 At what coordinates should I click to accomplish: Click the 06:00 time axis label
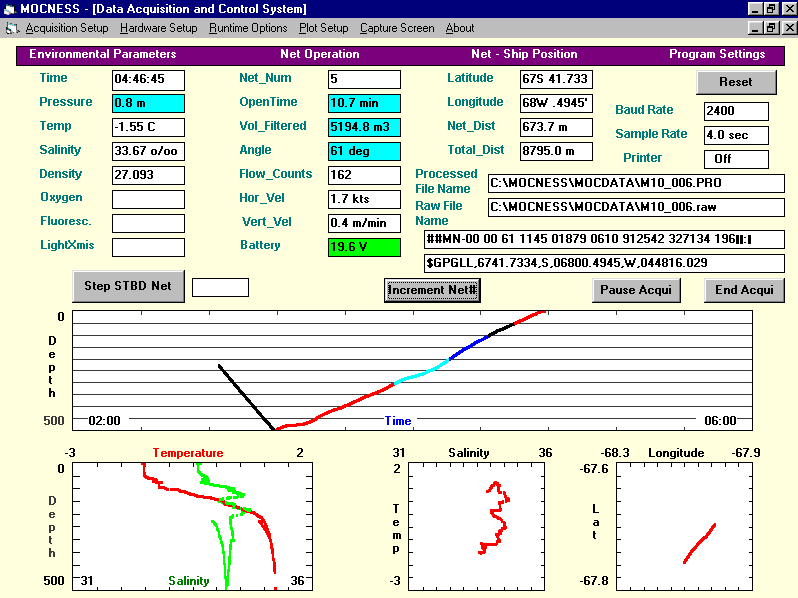(x=720, y=421)
